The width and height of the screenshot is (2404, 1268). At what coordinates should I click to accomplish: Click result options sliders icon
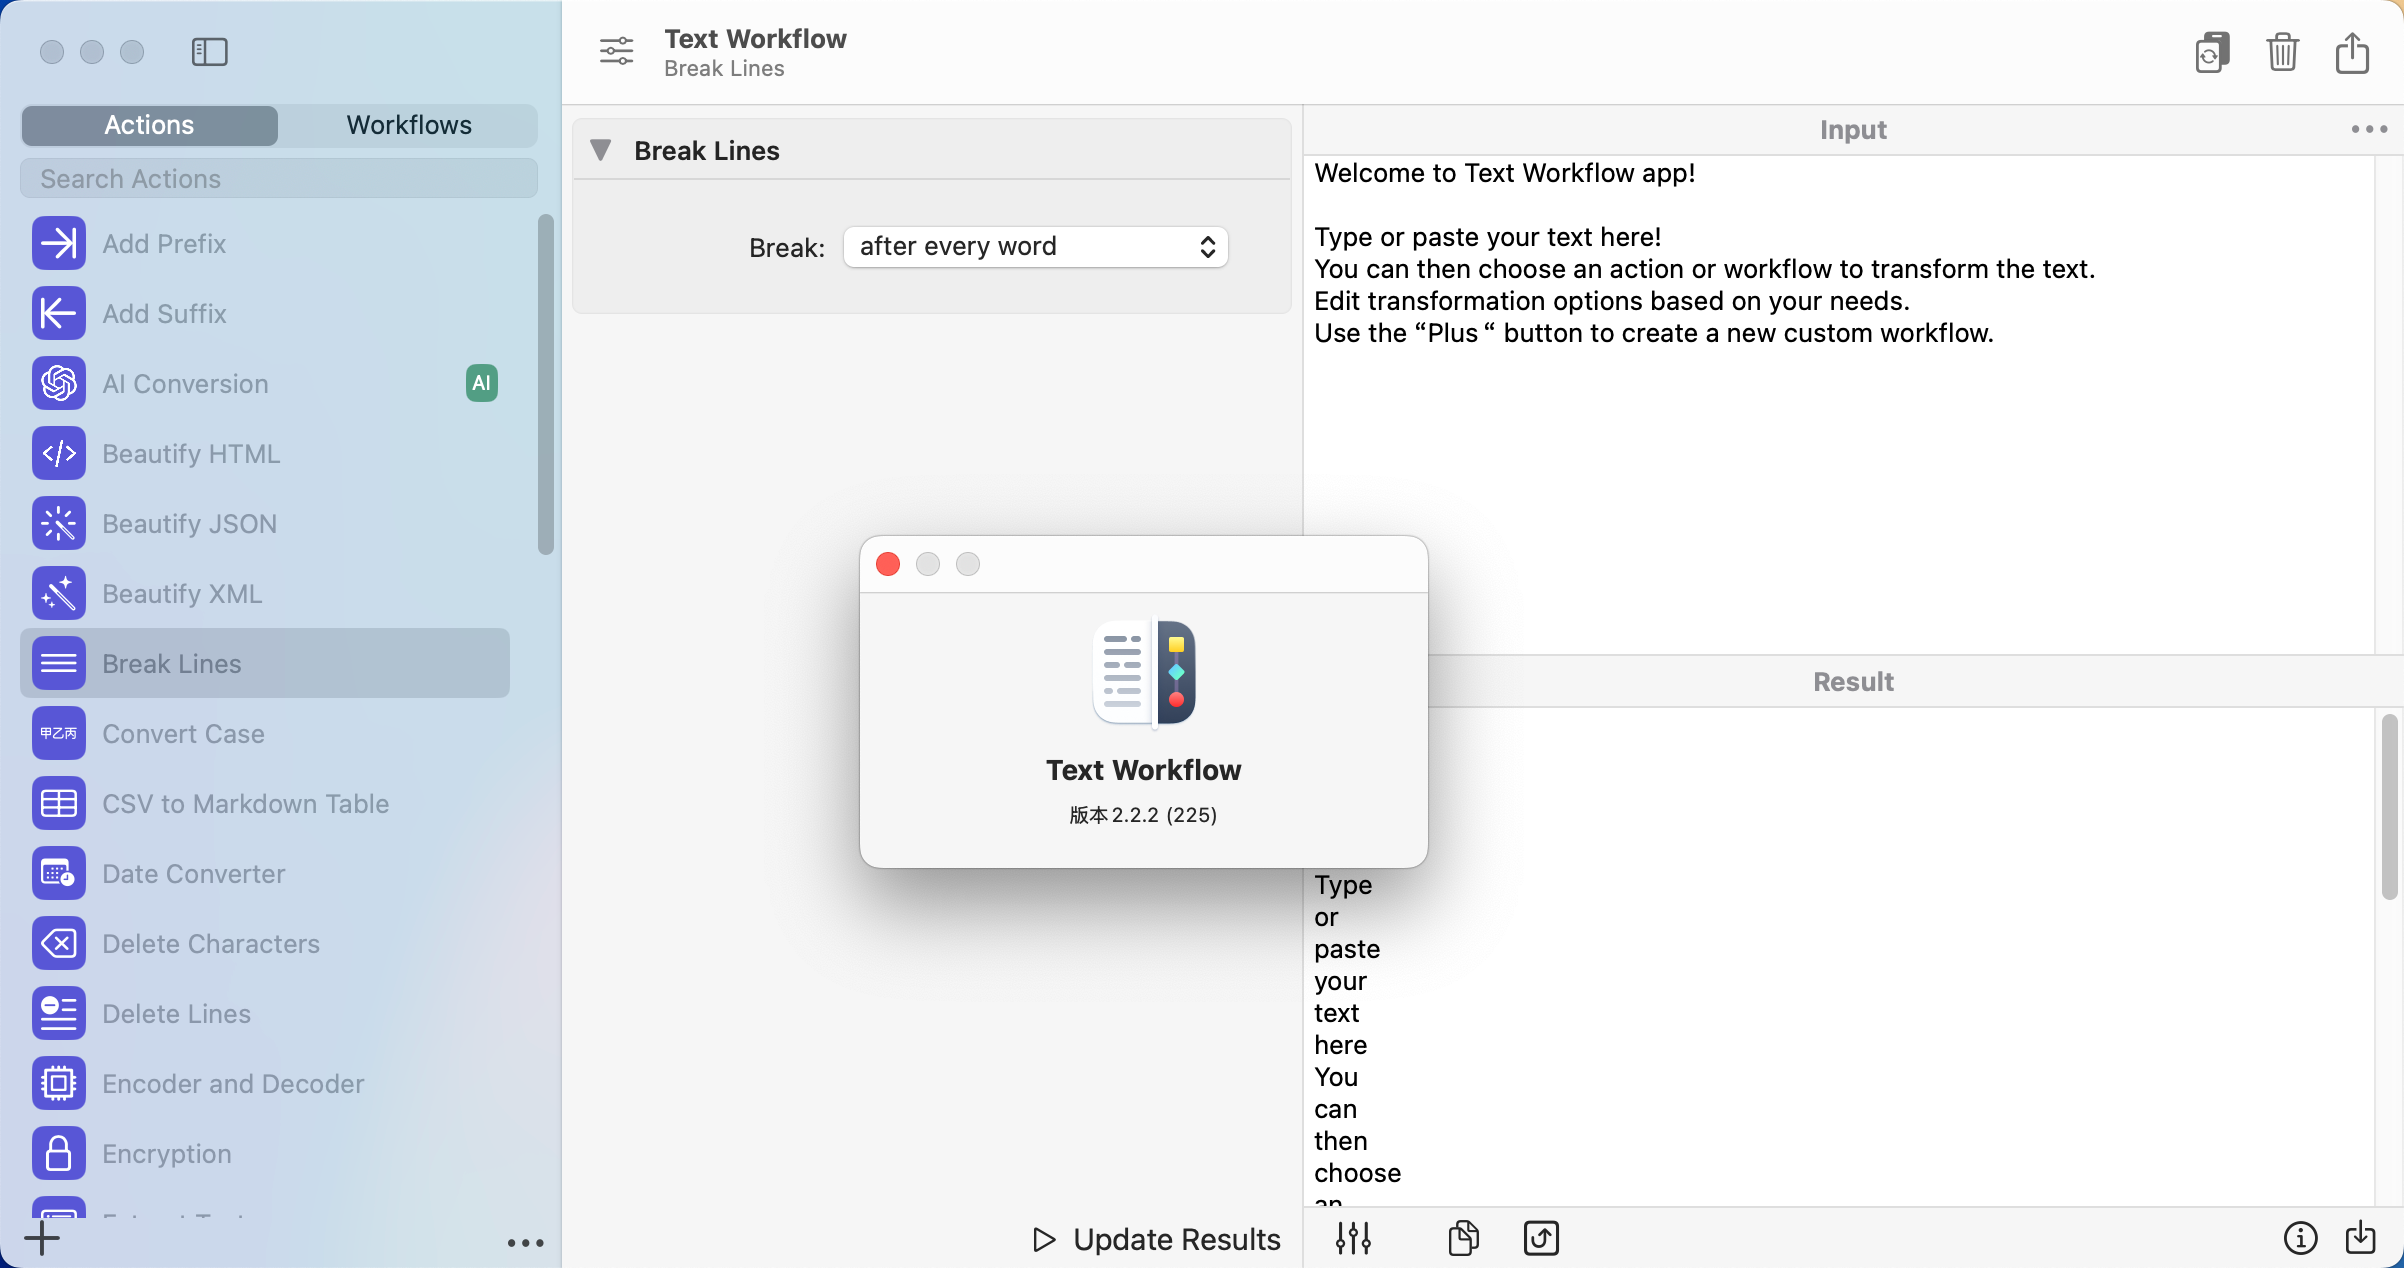tap(1353, 1238)
